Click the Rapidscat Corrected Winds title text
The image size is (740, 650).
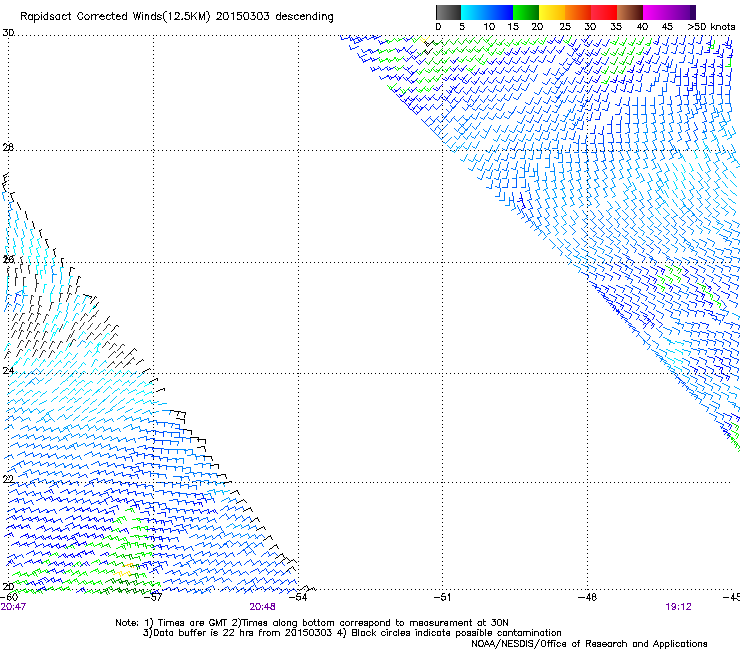click(x=177, y=17)
